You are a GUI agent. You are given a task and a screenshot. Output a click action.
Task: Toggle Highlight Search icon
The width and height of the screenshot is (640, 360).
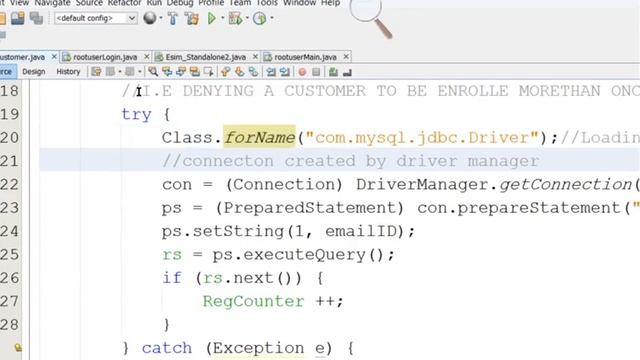click(x=195, y=72)
